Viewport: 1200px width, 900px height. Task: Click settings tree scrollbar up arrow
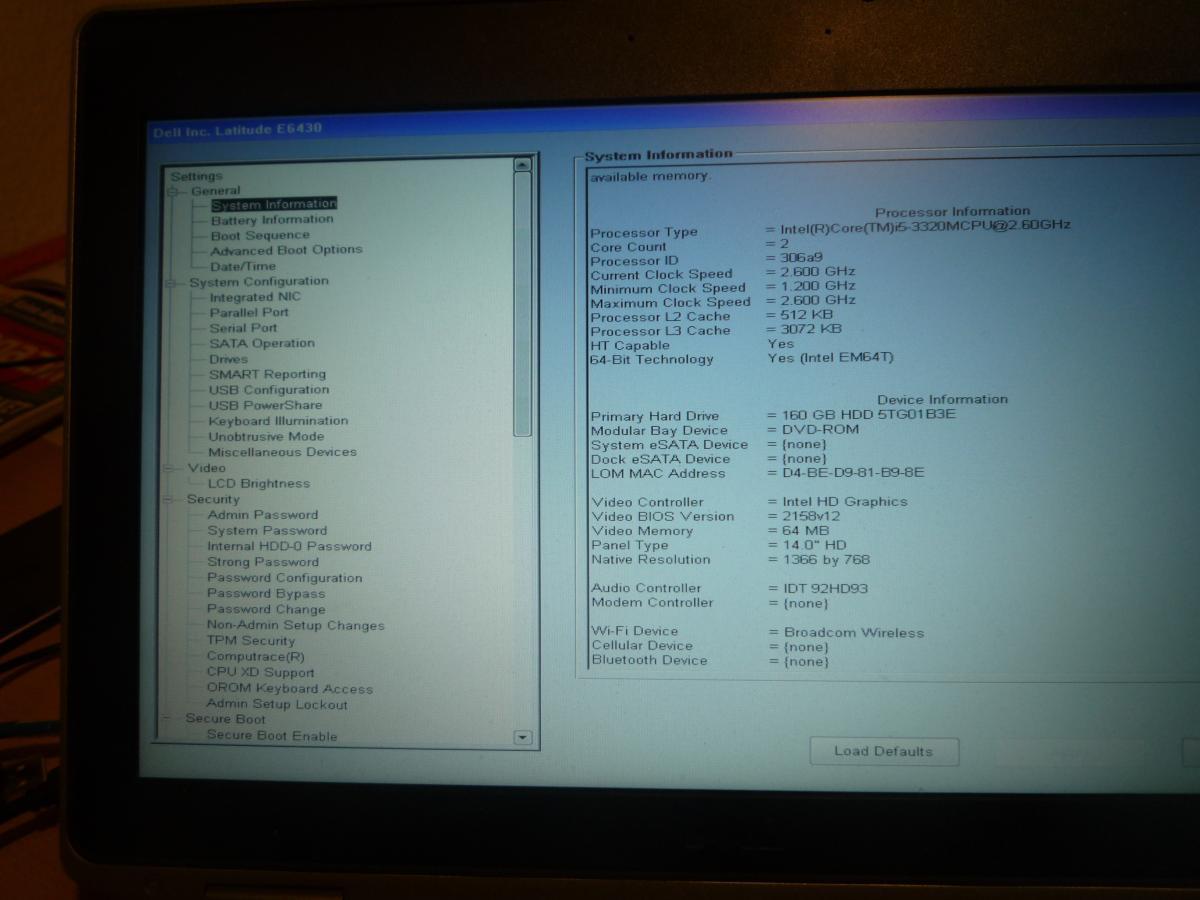coord(522,164)
